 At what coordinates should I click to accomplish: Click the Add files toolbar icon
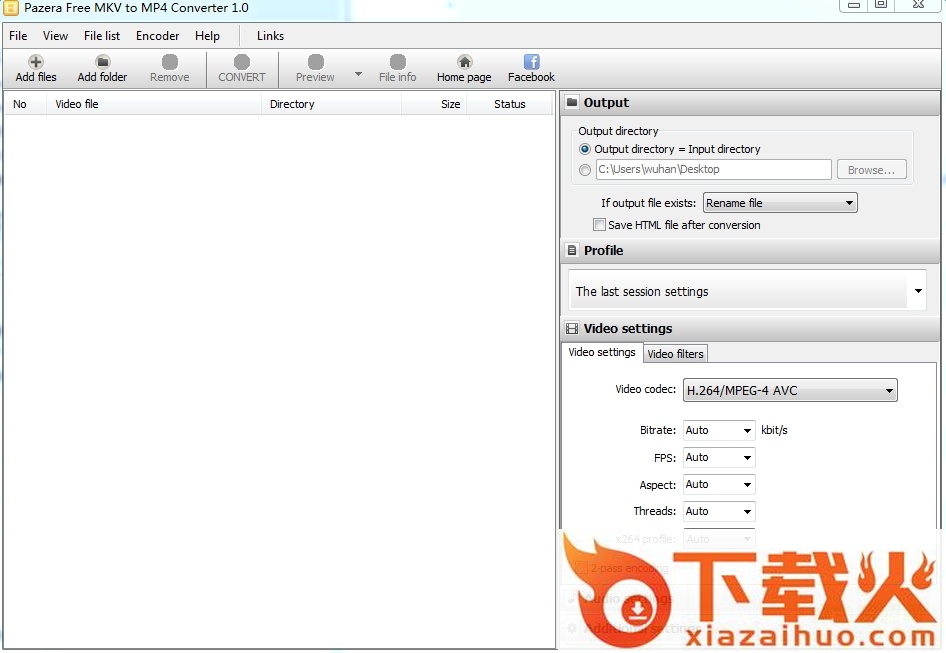pos(36,62)
